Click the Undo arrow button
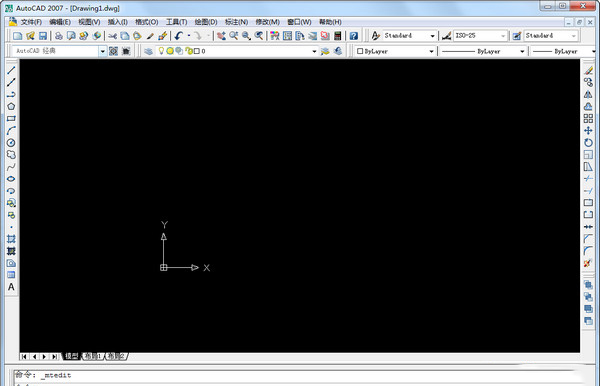This screenshot has width=600, height=386. (179, 36)
